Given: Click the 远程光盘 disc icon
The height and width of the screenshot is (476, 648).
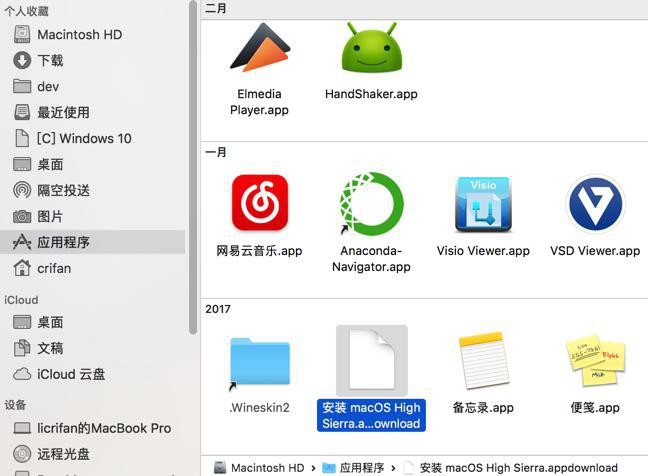Looking at the screenshot, I should (x=22, y=454).
